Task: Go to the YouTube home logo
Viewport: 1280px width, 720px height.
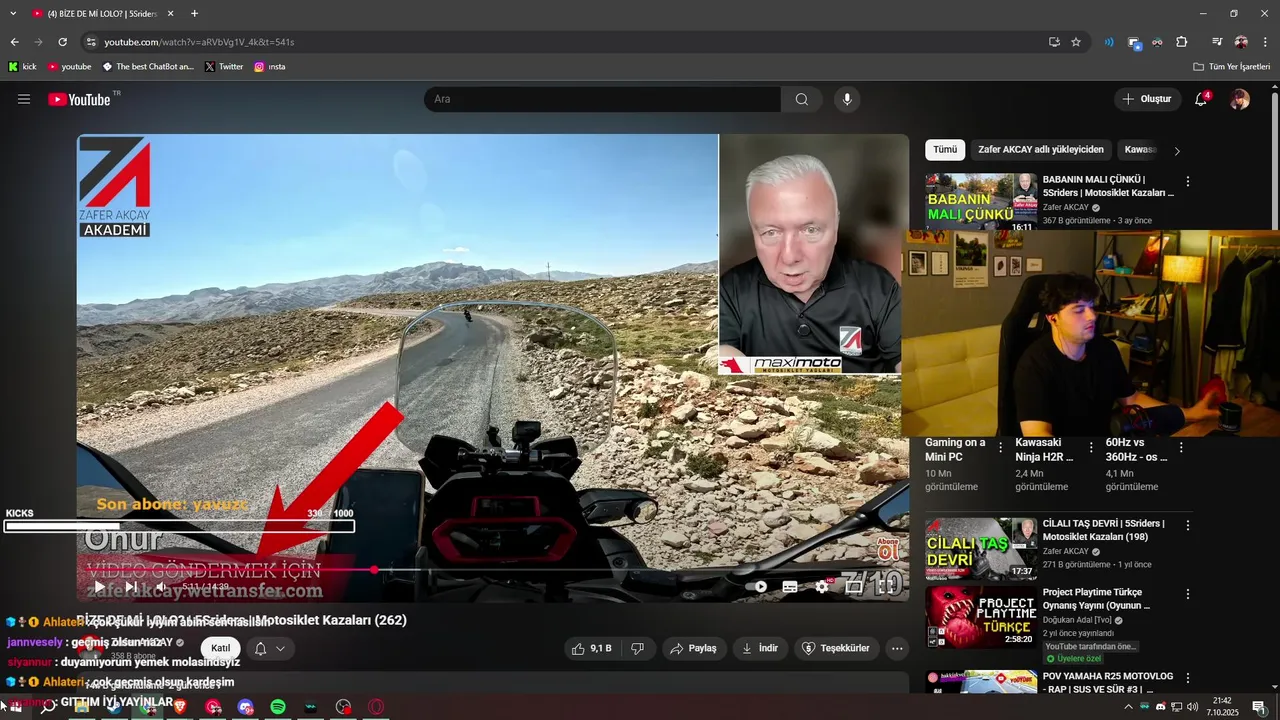Action: click(x=79, y=99)
